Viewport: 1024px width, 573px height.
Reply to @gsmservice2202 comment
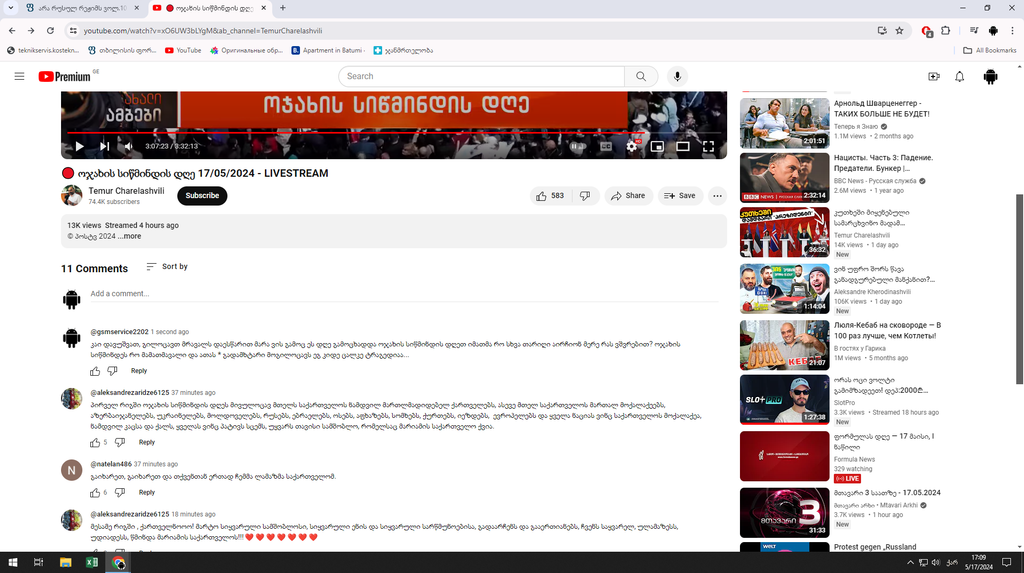coord(139,370)
